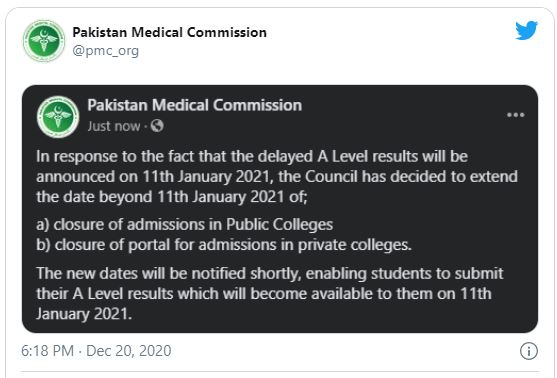Select the 'a) closure of admissions in Public Colleges' line

point(185,225)
